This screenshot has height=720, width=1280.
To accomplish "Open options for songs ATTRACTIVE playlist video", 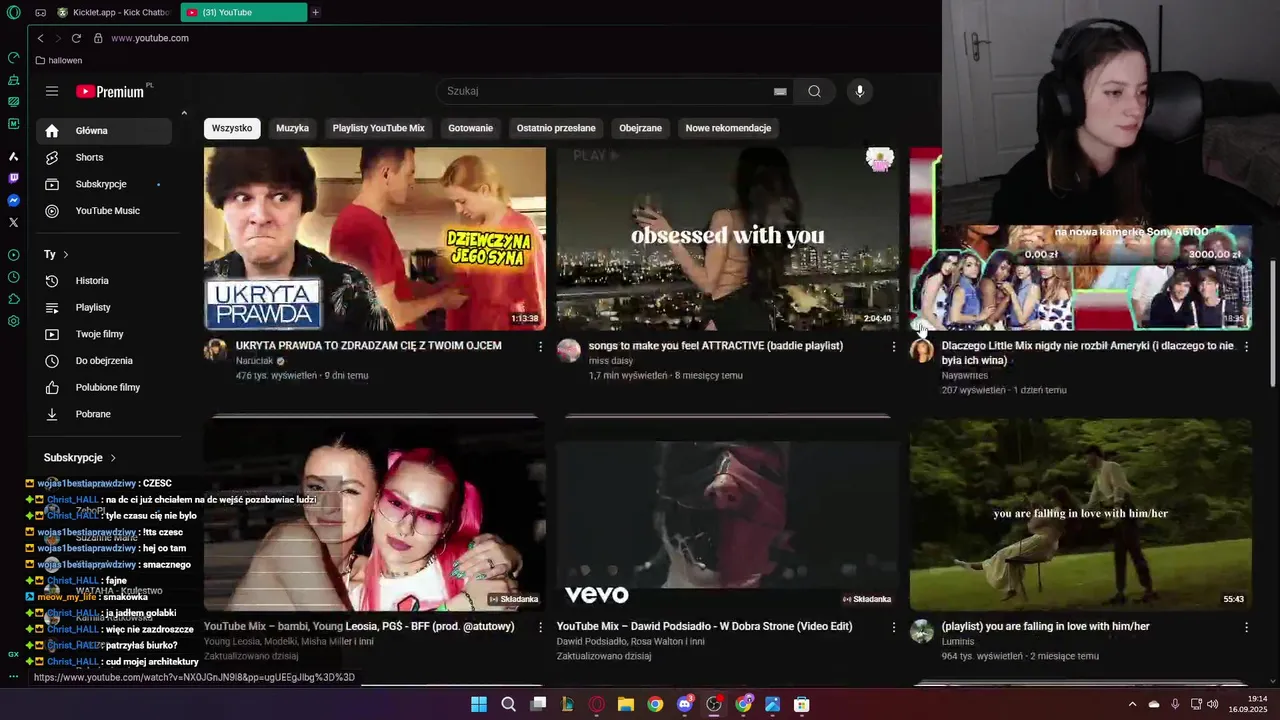I will pos(893,346).
